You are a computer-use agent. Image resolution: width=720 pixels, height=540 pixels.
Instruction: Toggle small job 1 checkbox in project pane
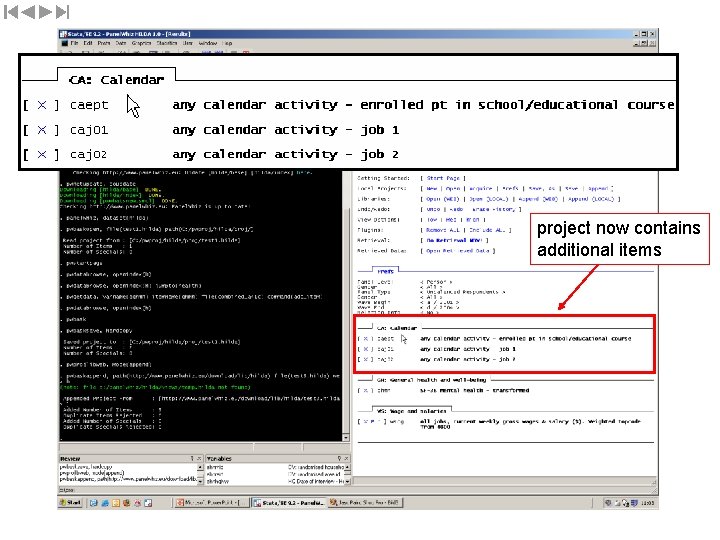366,349
